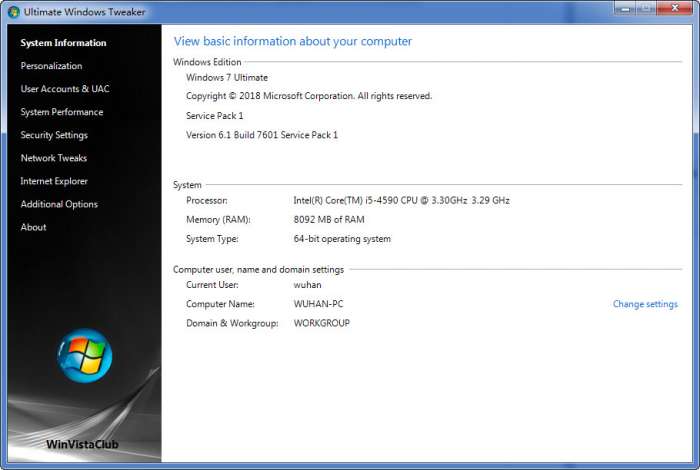700x470 pixels.
Task: Click the 'System Type:' label
Action: tap(212, 239)
